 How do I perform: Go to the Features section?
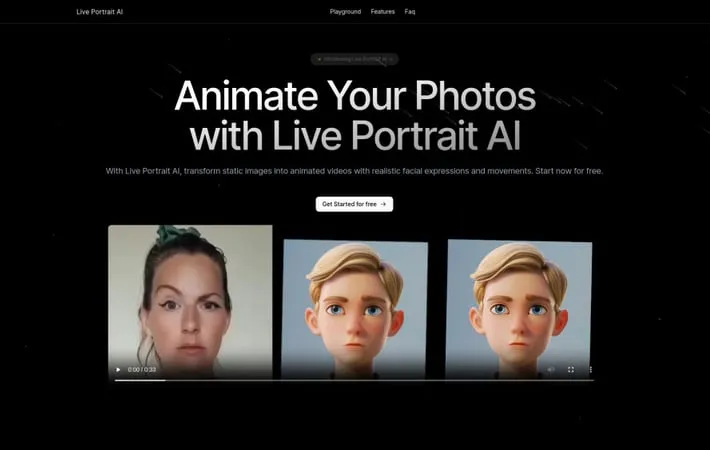pos(382,12)
